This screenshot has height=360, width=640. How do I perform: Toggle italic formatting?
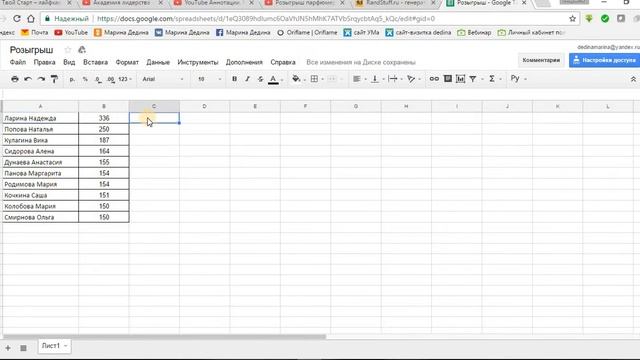click(247, 79)
